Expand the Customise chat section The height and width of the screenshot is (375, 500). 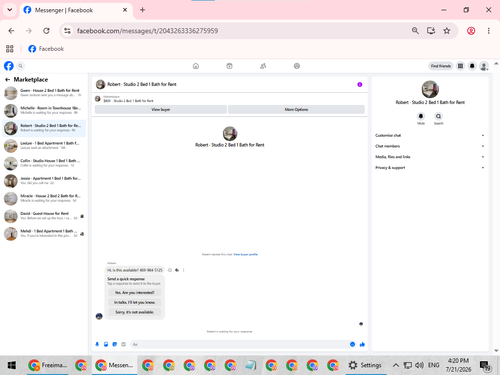click(x=430, y=135)
